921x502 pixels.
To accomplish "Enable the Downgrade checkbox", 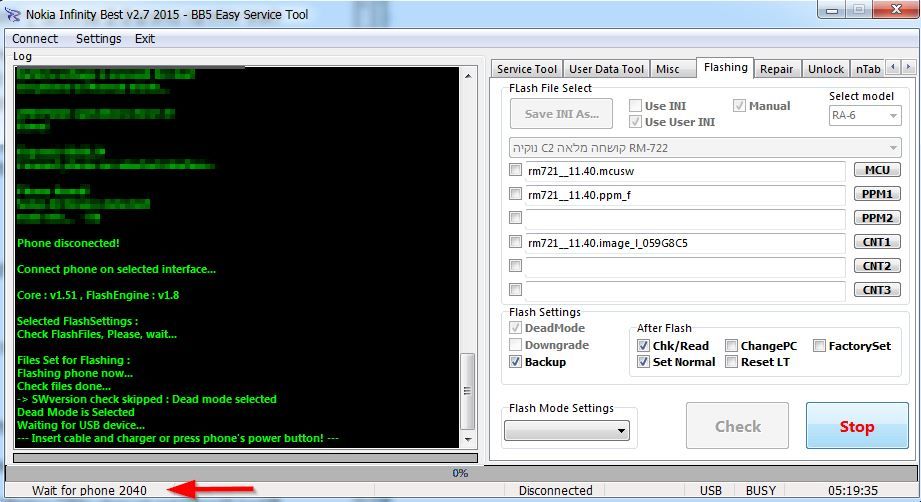I will 515,345.
